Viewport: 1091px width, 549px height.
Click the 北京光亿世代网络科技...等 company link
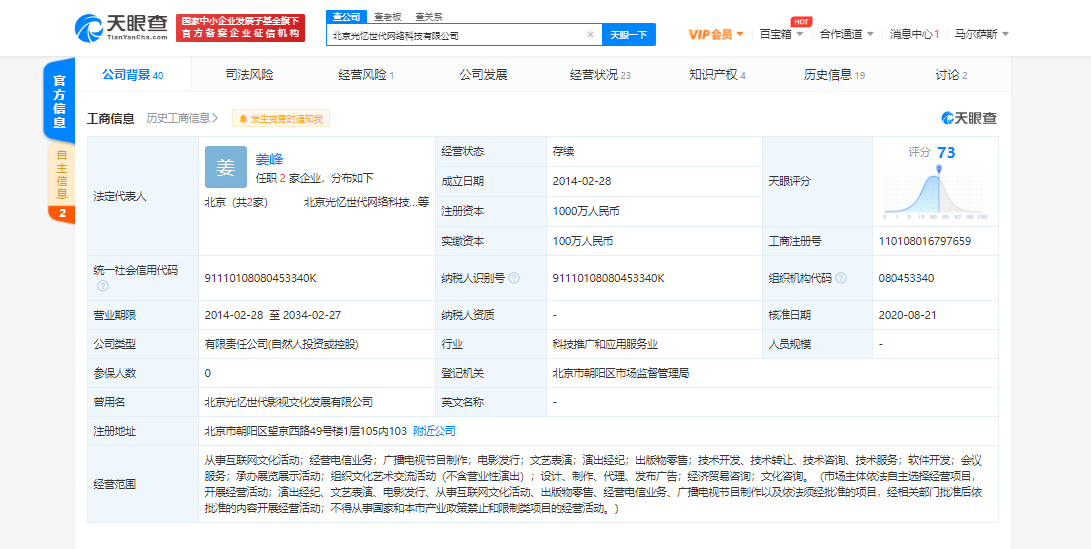367,202
